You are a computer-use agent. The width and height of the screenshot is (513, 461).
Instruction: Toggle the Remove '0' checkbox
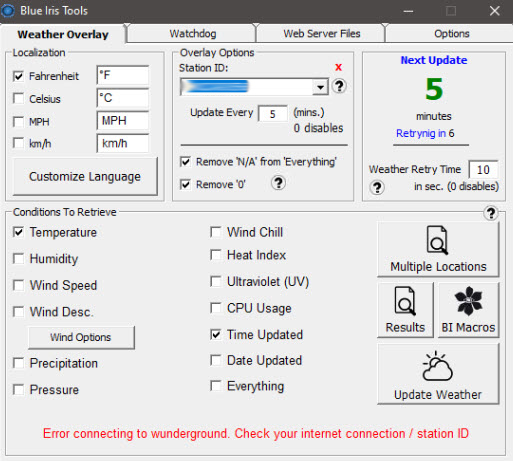(x=185, y=184)
